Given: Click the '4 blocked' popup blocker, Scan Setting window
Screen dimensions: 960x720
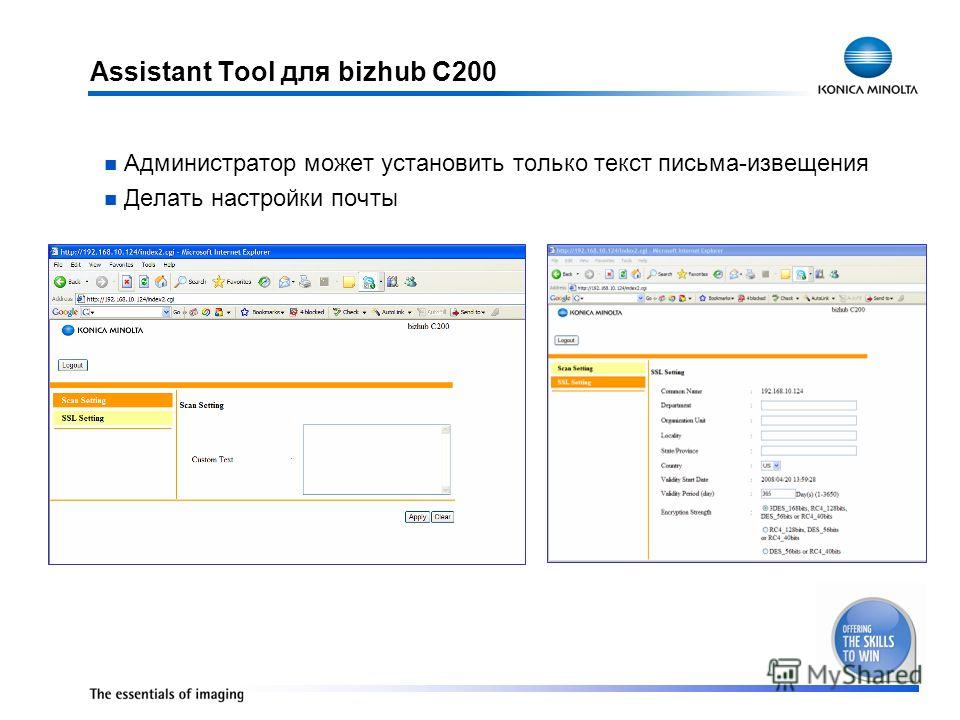Looking at the screenshot, I should tap(307, 312).
